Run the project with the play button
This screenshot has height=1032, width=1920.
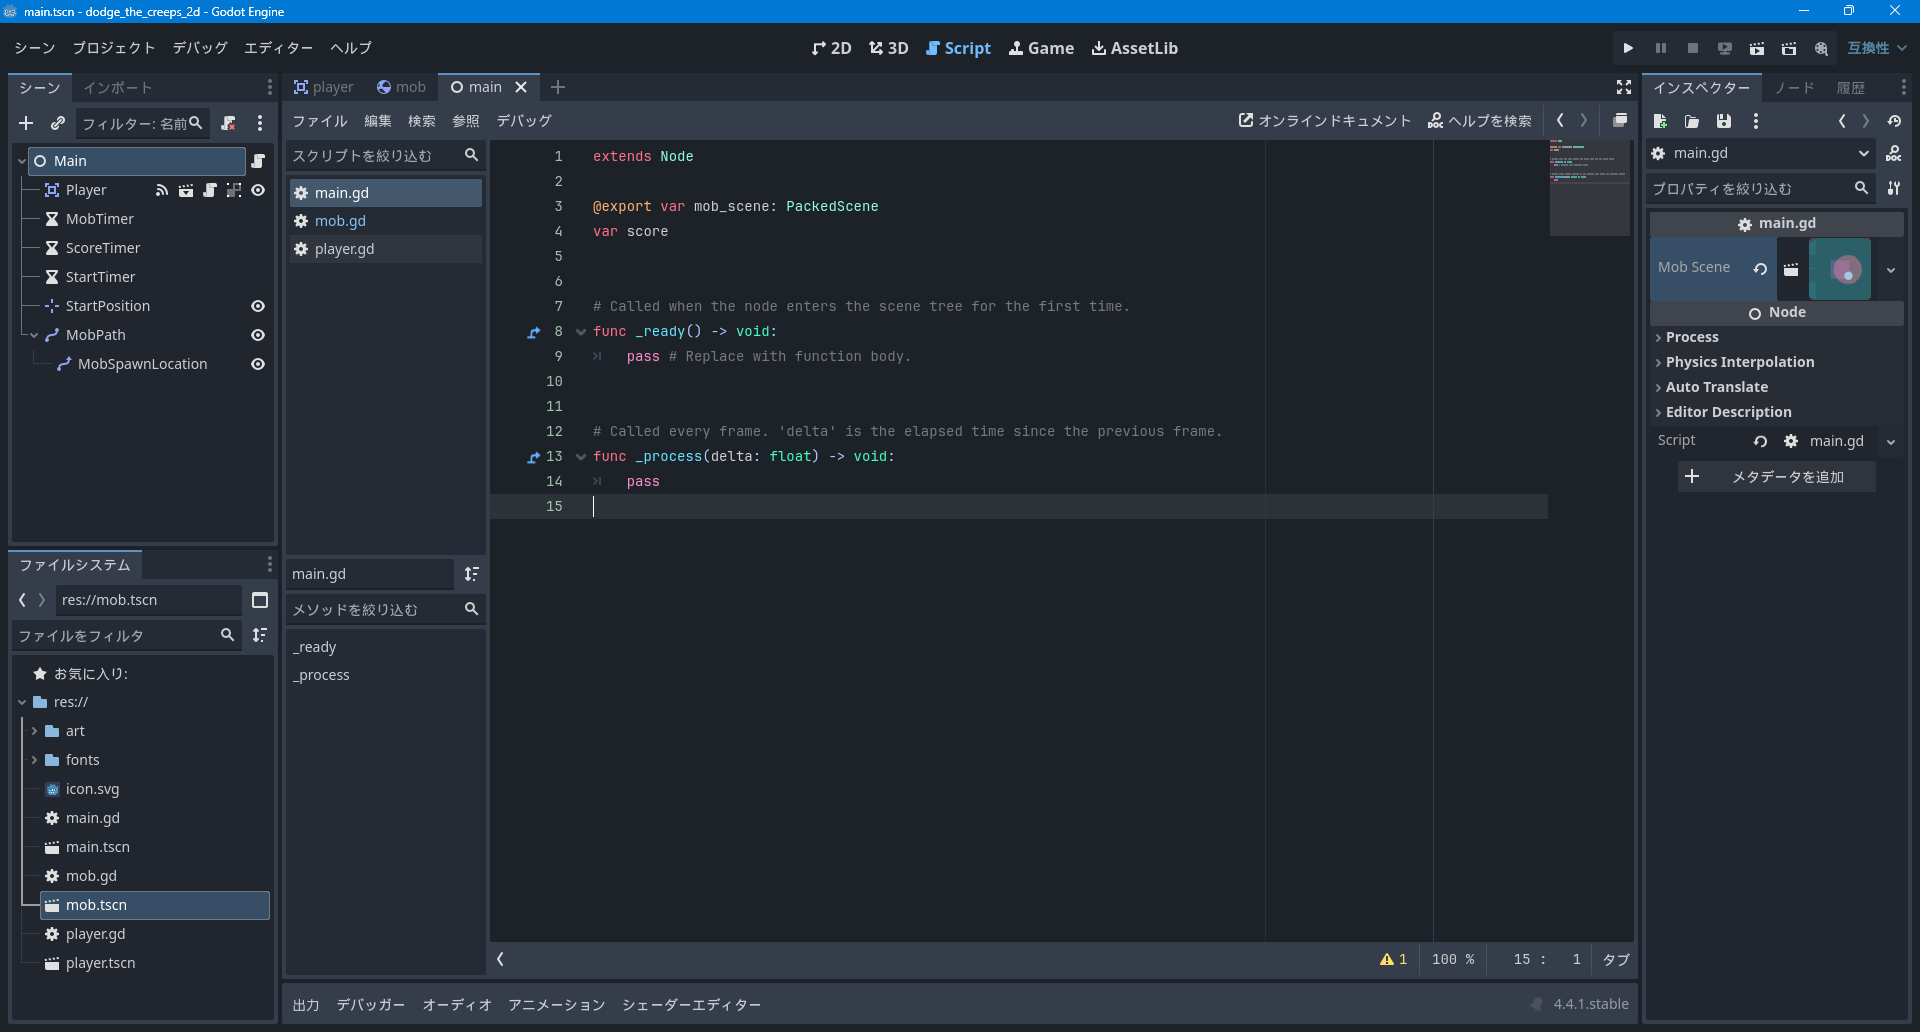pyautogui.click(x=1627, y=47)
